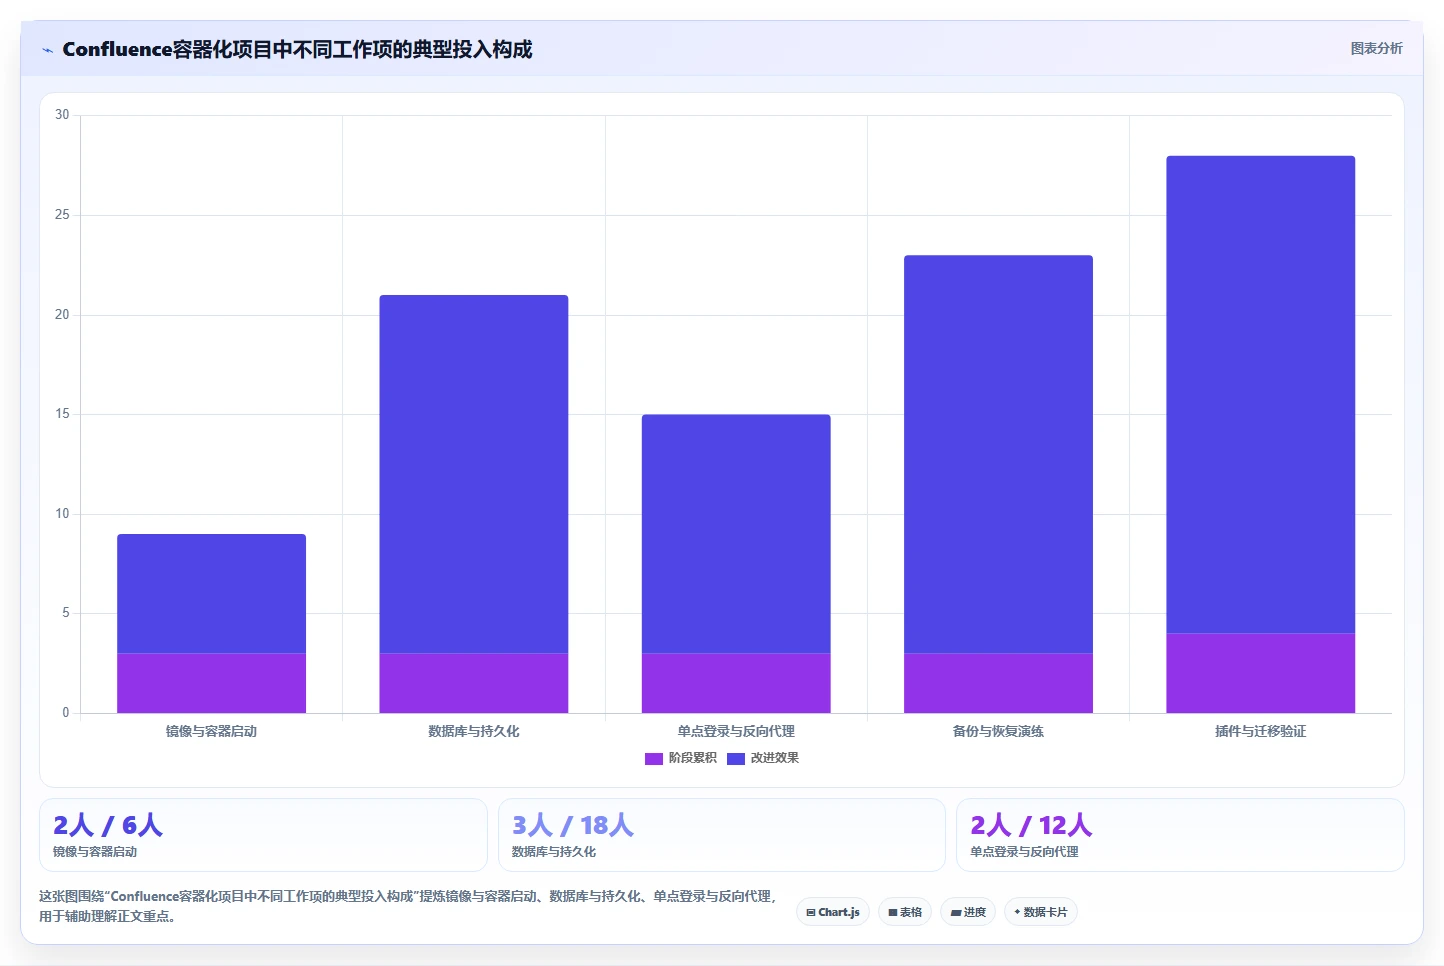Click the purple bar segment for 镜像与容器启动

pos(211,683)
